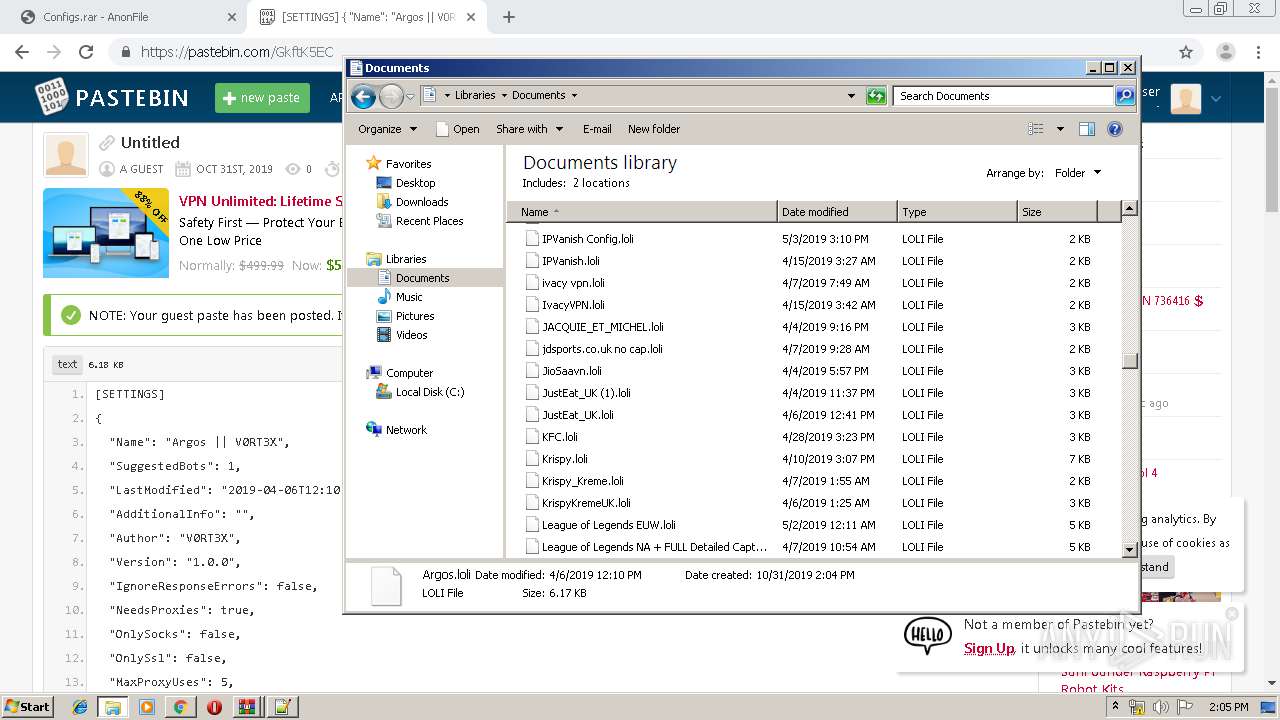Image resolution: width=1280 pixels, height=720 pixels.
Task: Click the Pastebin logo in the browser
Action: click(x=112, y=97)
